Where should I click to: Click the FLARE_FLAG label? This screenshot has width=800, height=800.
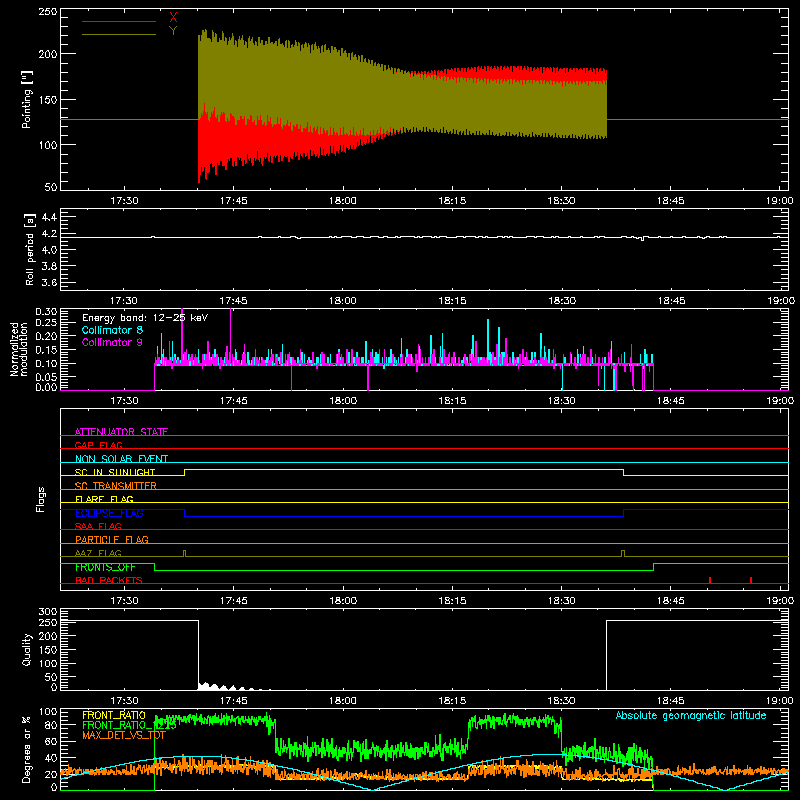(x=104, y=499)
